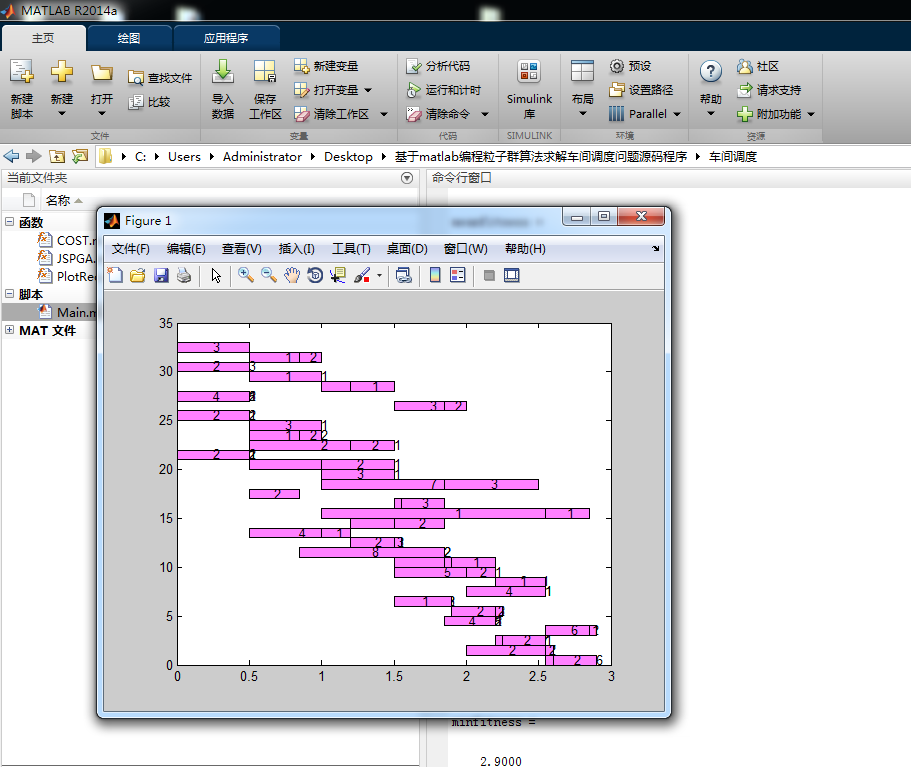The height and width of the screenshot is (767, 911).
Task: Click Analyze Code (分析代码)
Action: [438, 66]
